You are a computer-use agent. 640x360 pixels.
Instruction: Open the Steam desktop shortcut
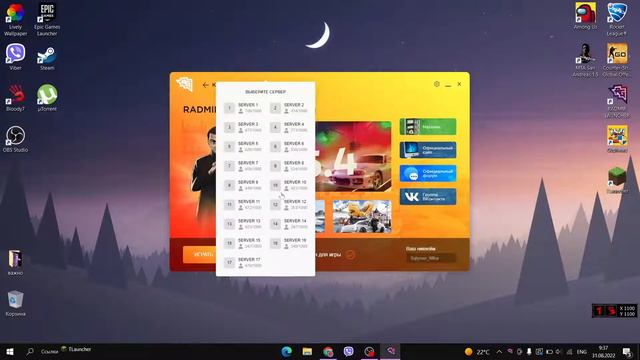47,58
